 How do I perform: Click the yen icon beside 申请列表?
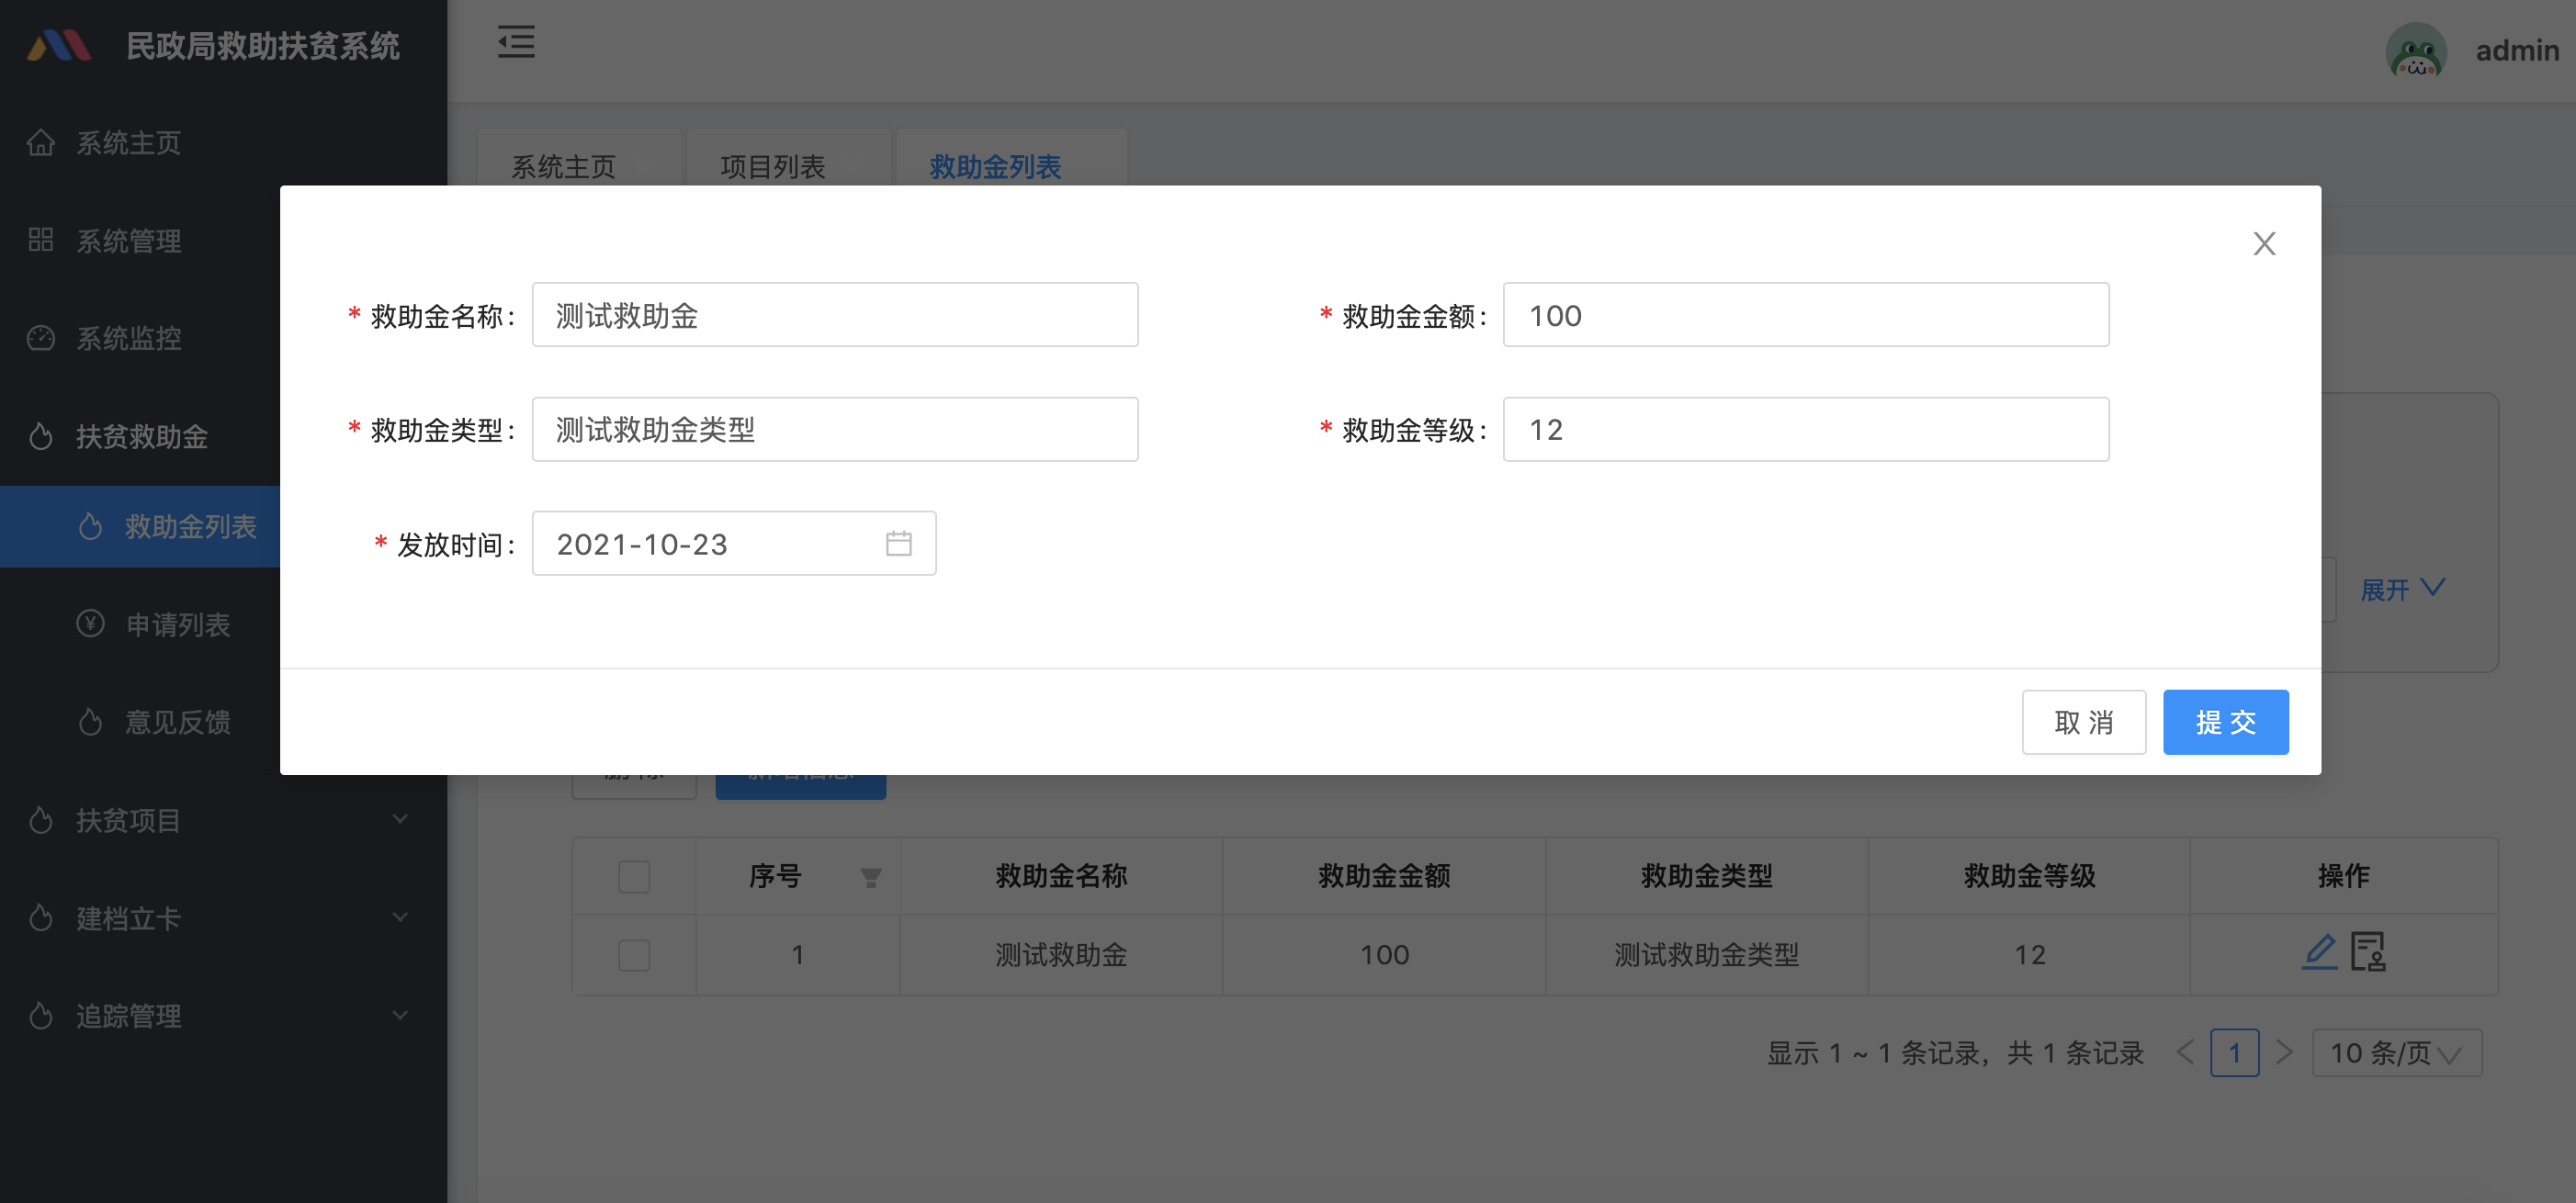(90, 624)
